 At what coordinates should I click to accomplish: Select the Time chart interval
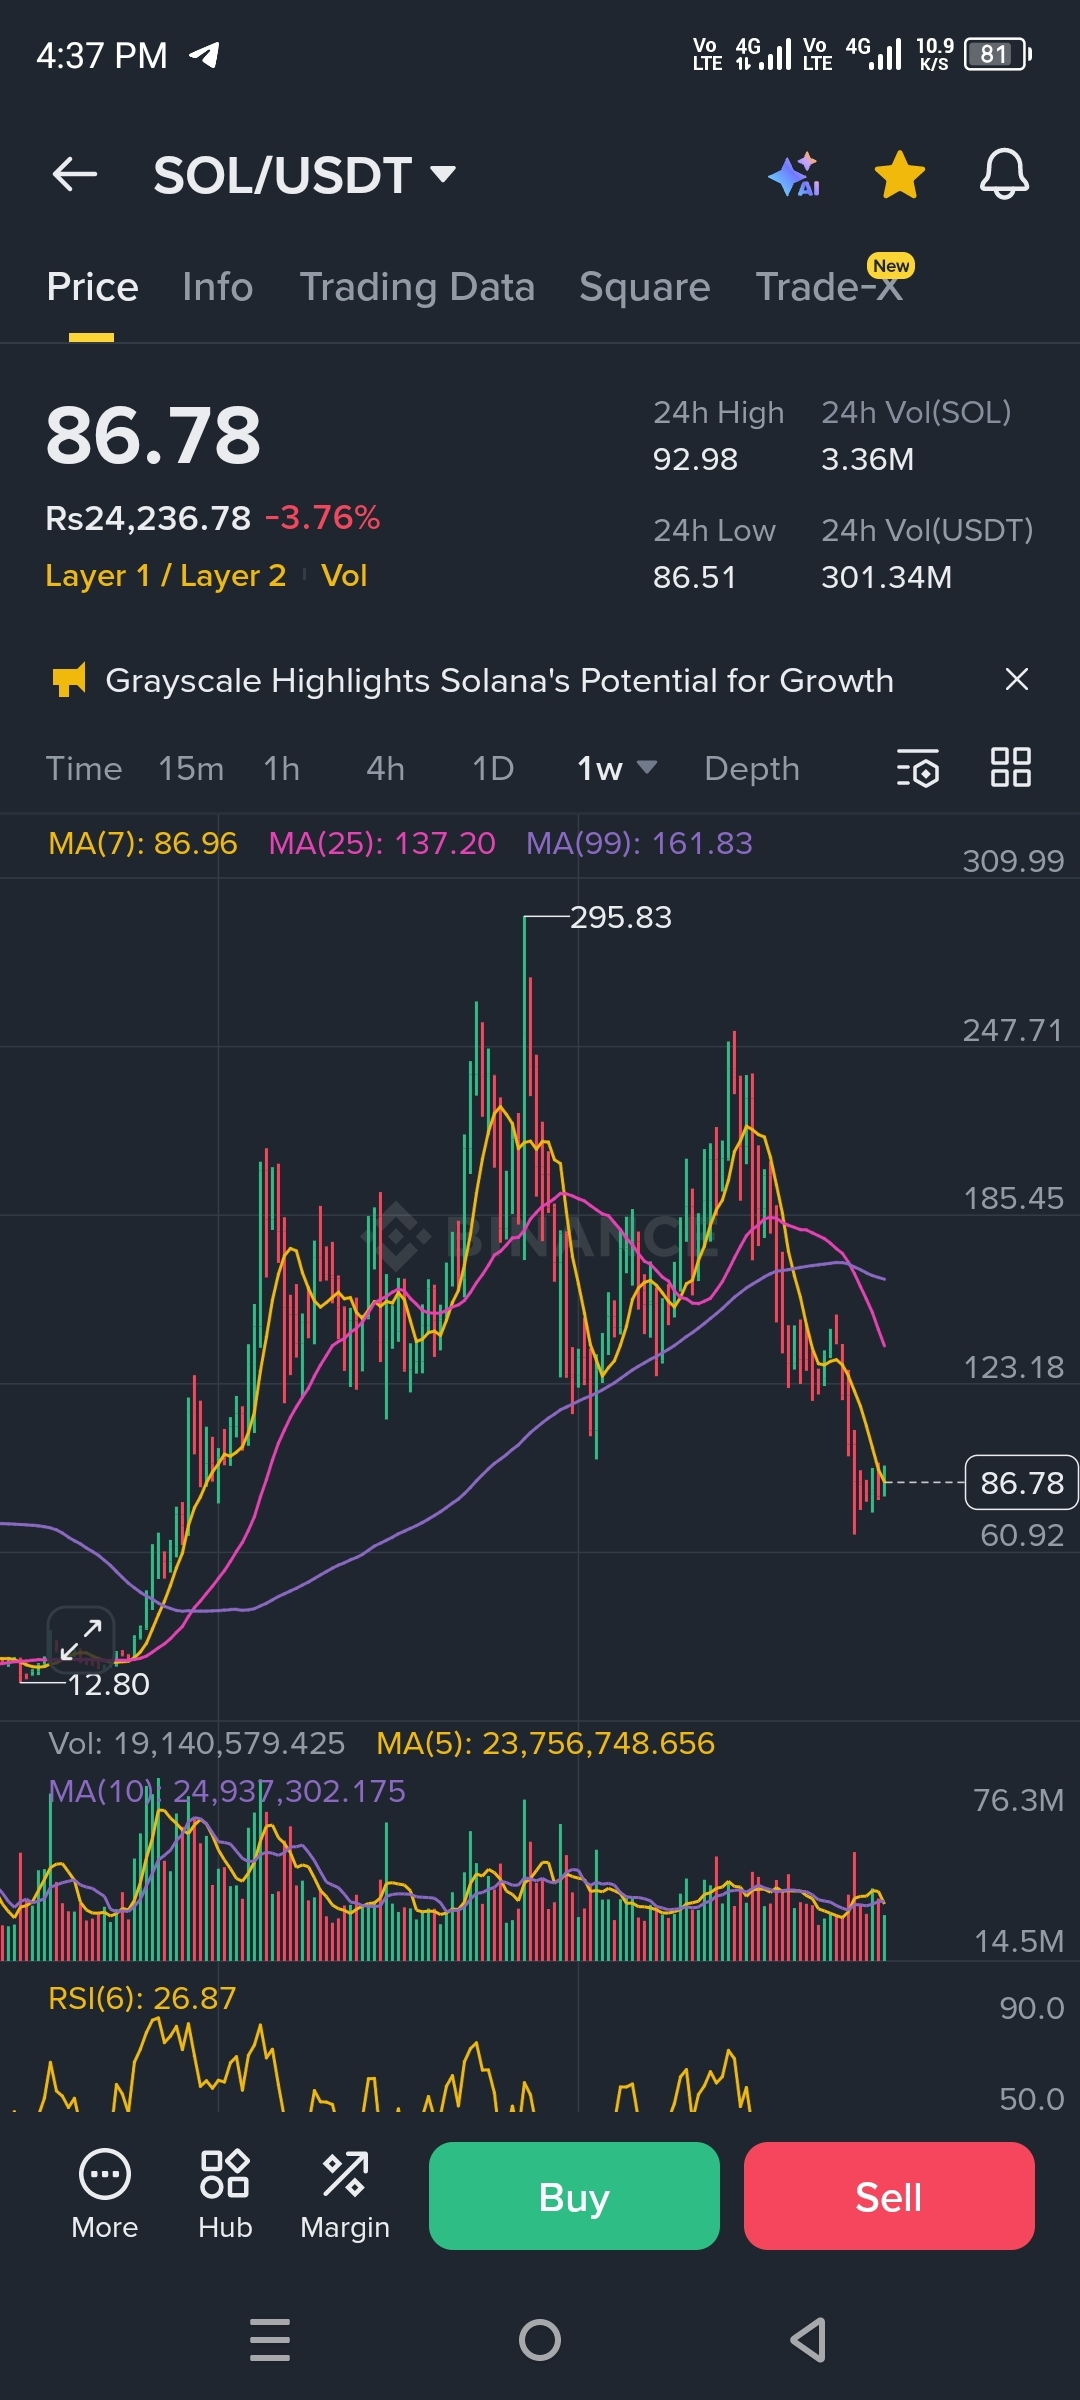[84, 769]
